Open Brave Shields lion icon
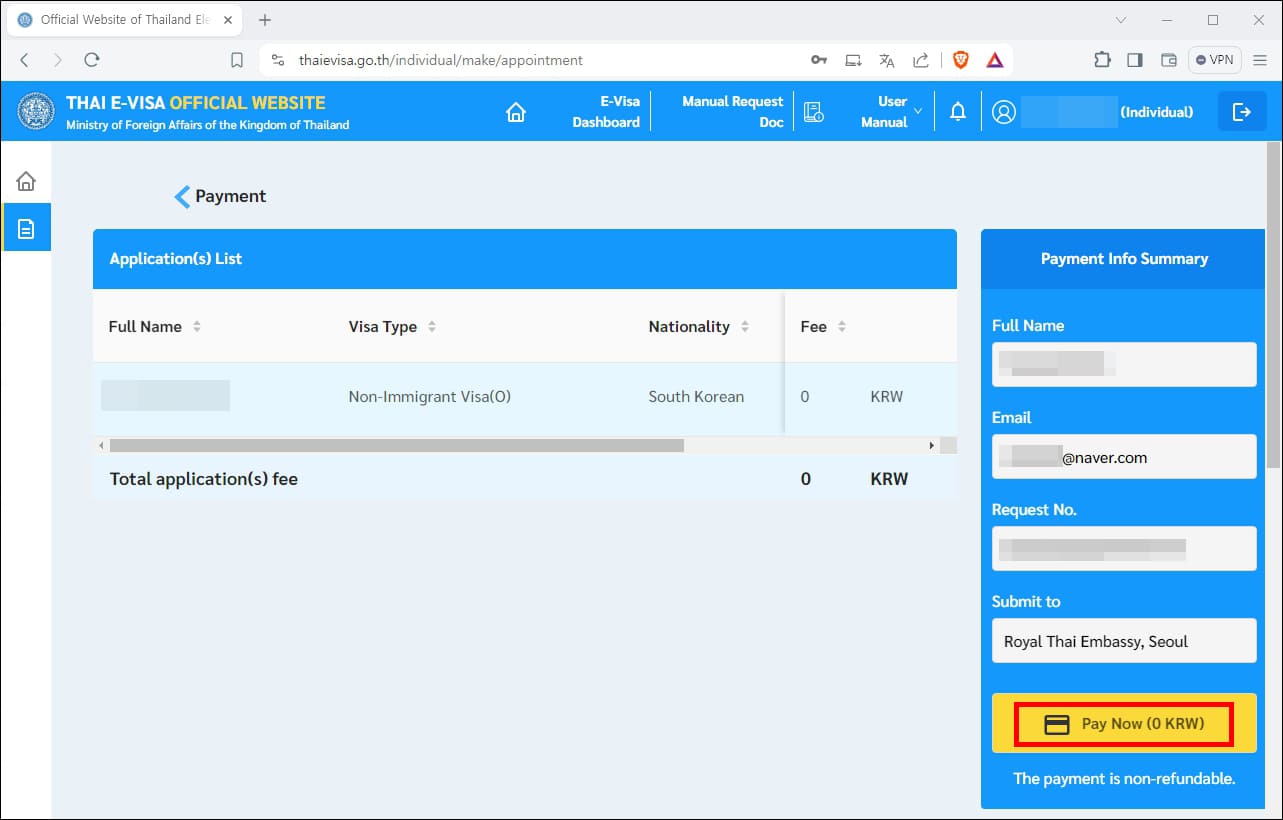Screen dimensions: 1283x820 961,60
